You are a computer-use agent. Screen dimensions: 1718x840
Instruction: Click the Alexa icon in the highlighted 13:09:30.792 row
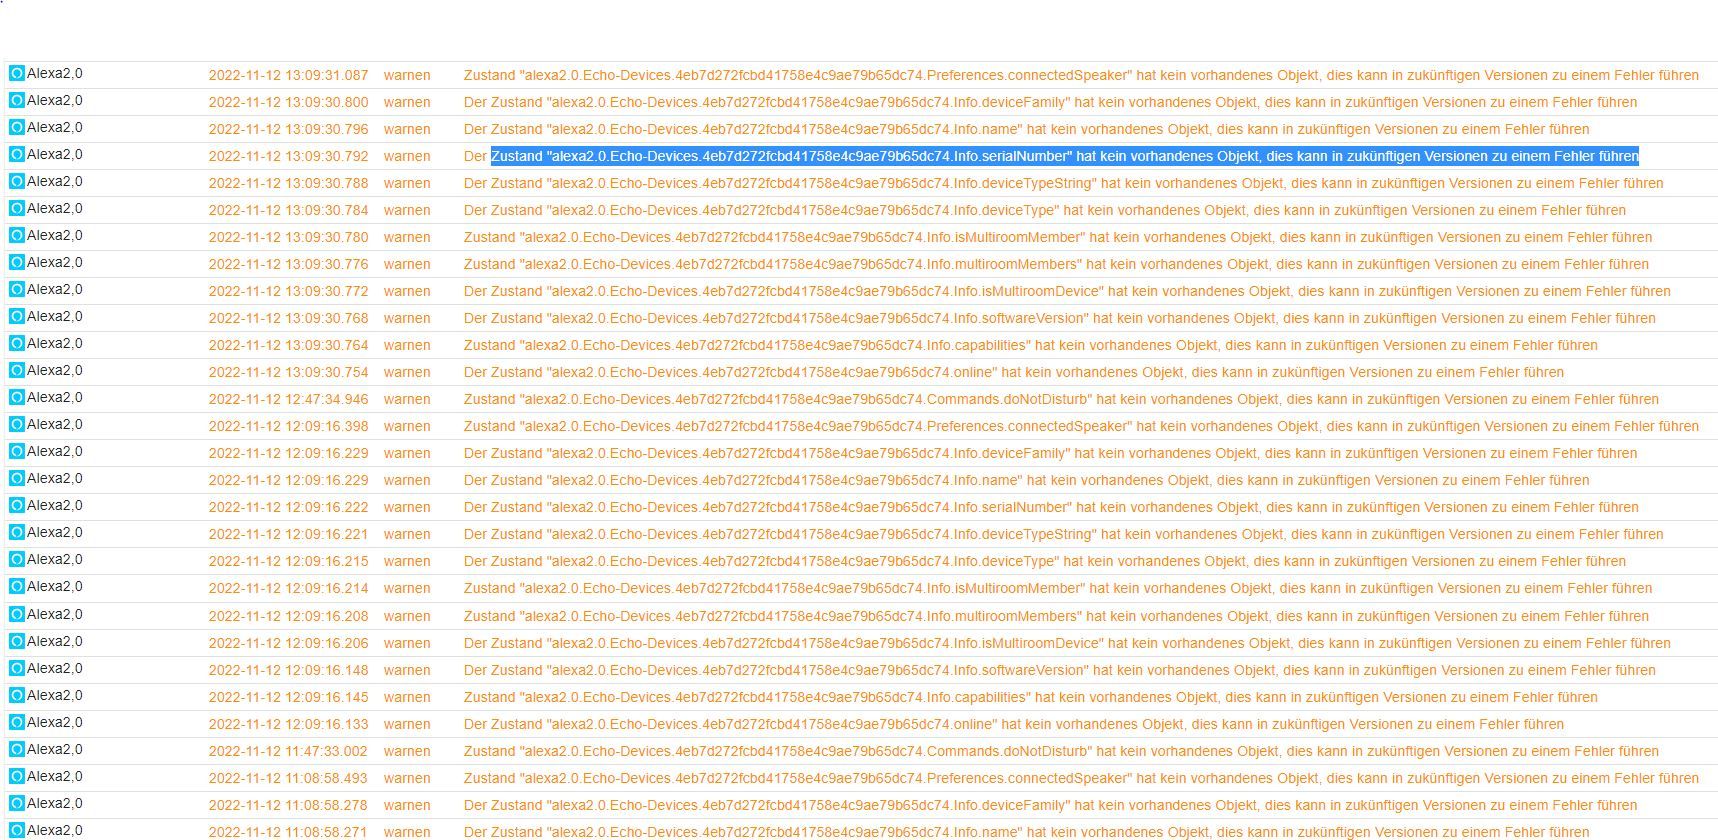pos(17,154)
